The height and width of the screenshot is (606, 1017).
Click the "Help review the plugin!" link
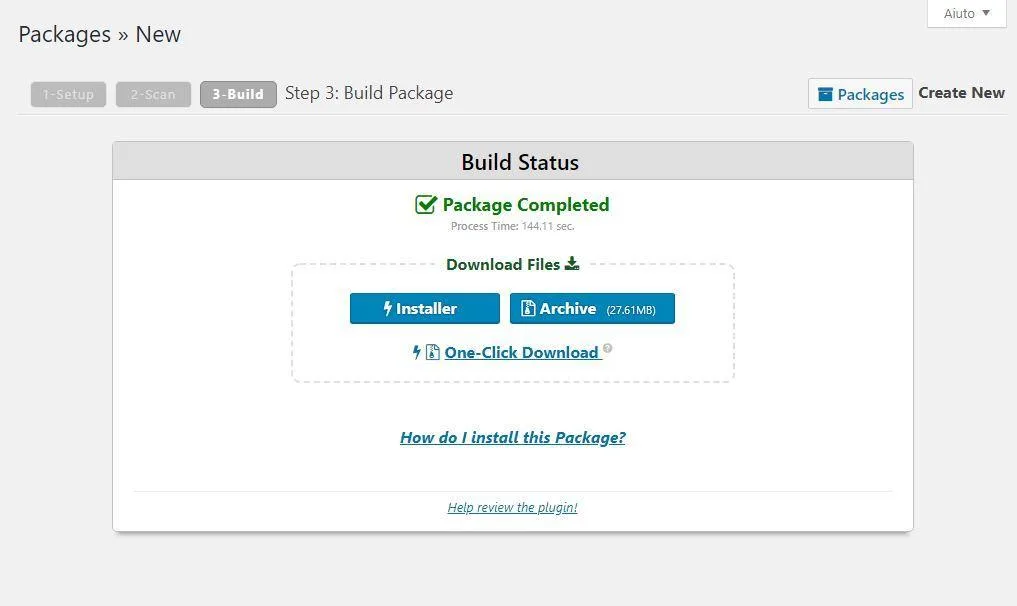point(512,507)
